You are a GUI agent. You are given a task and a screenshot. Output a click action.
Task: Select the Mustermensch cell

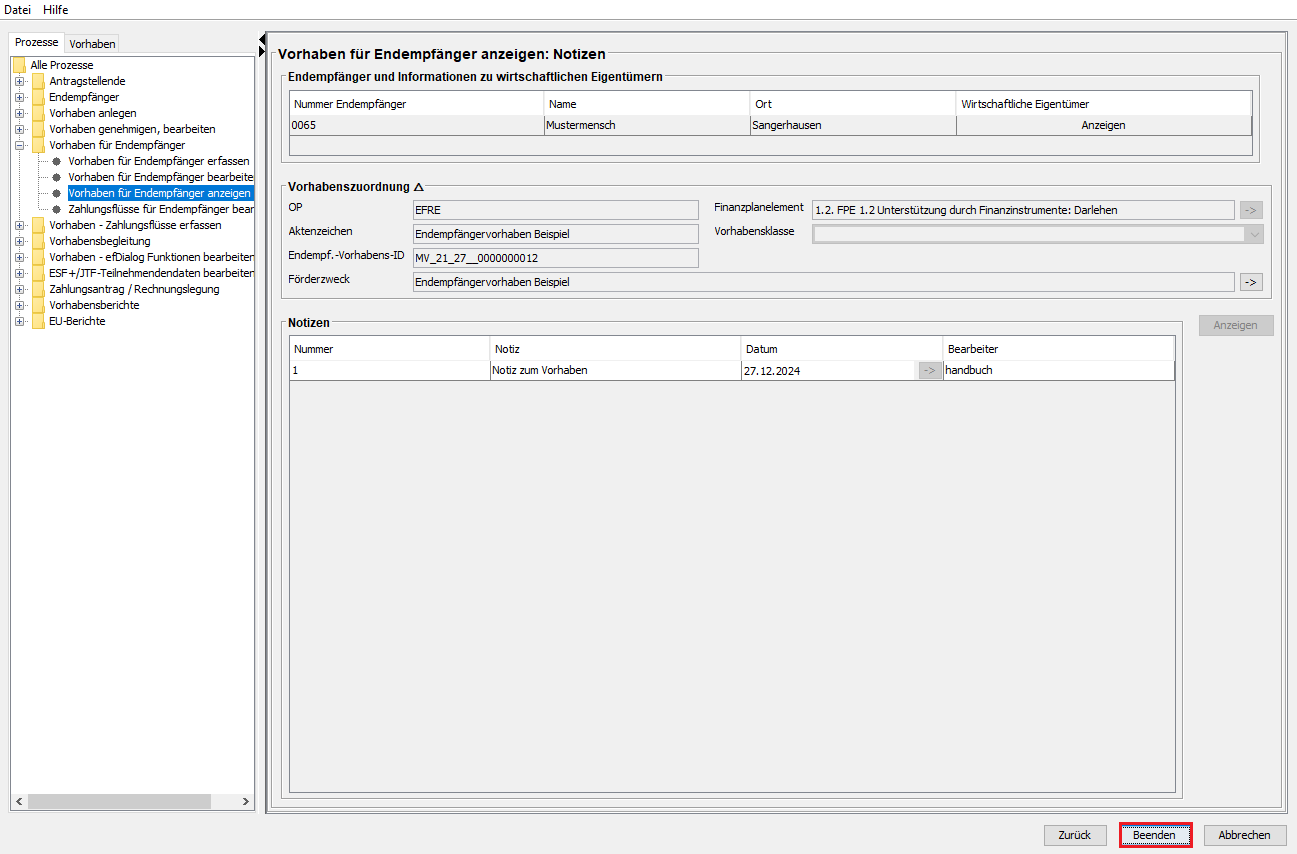647,125
